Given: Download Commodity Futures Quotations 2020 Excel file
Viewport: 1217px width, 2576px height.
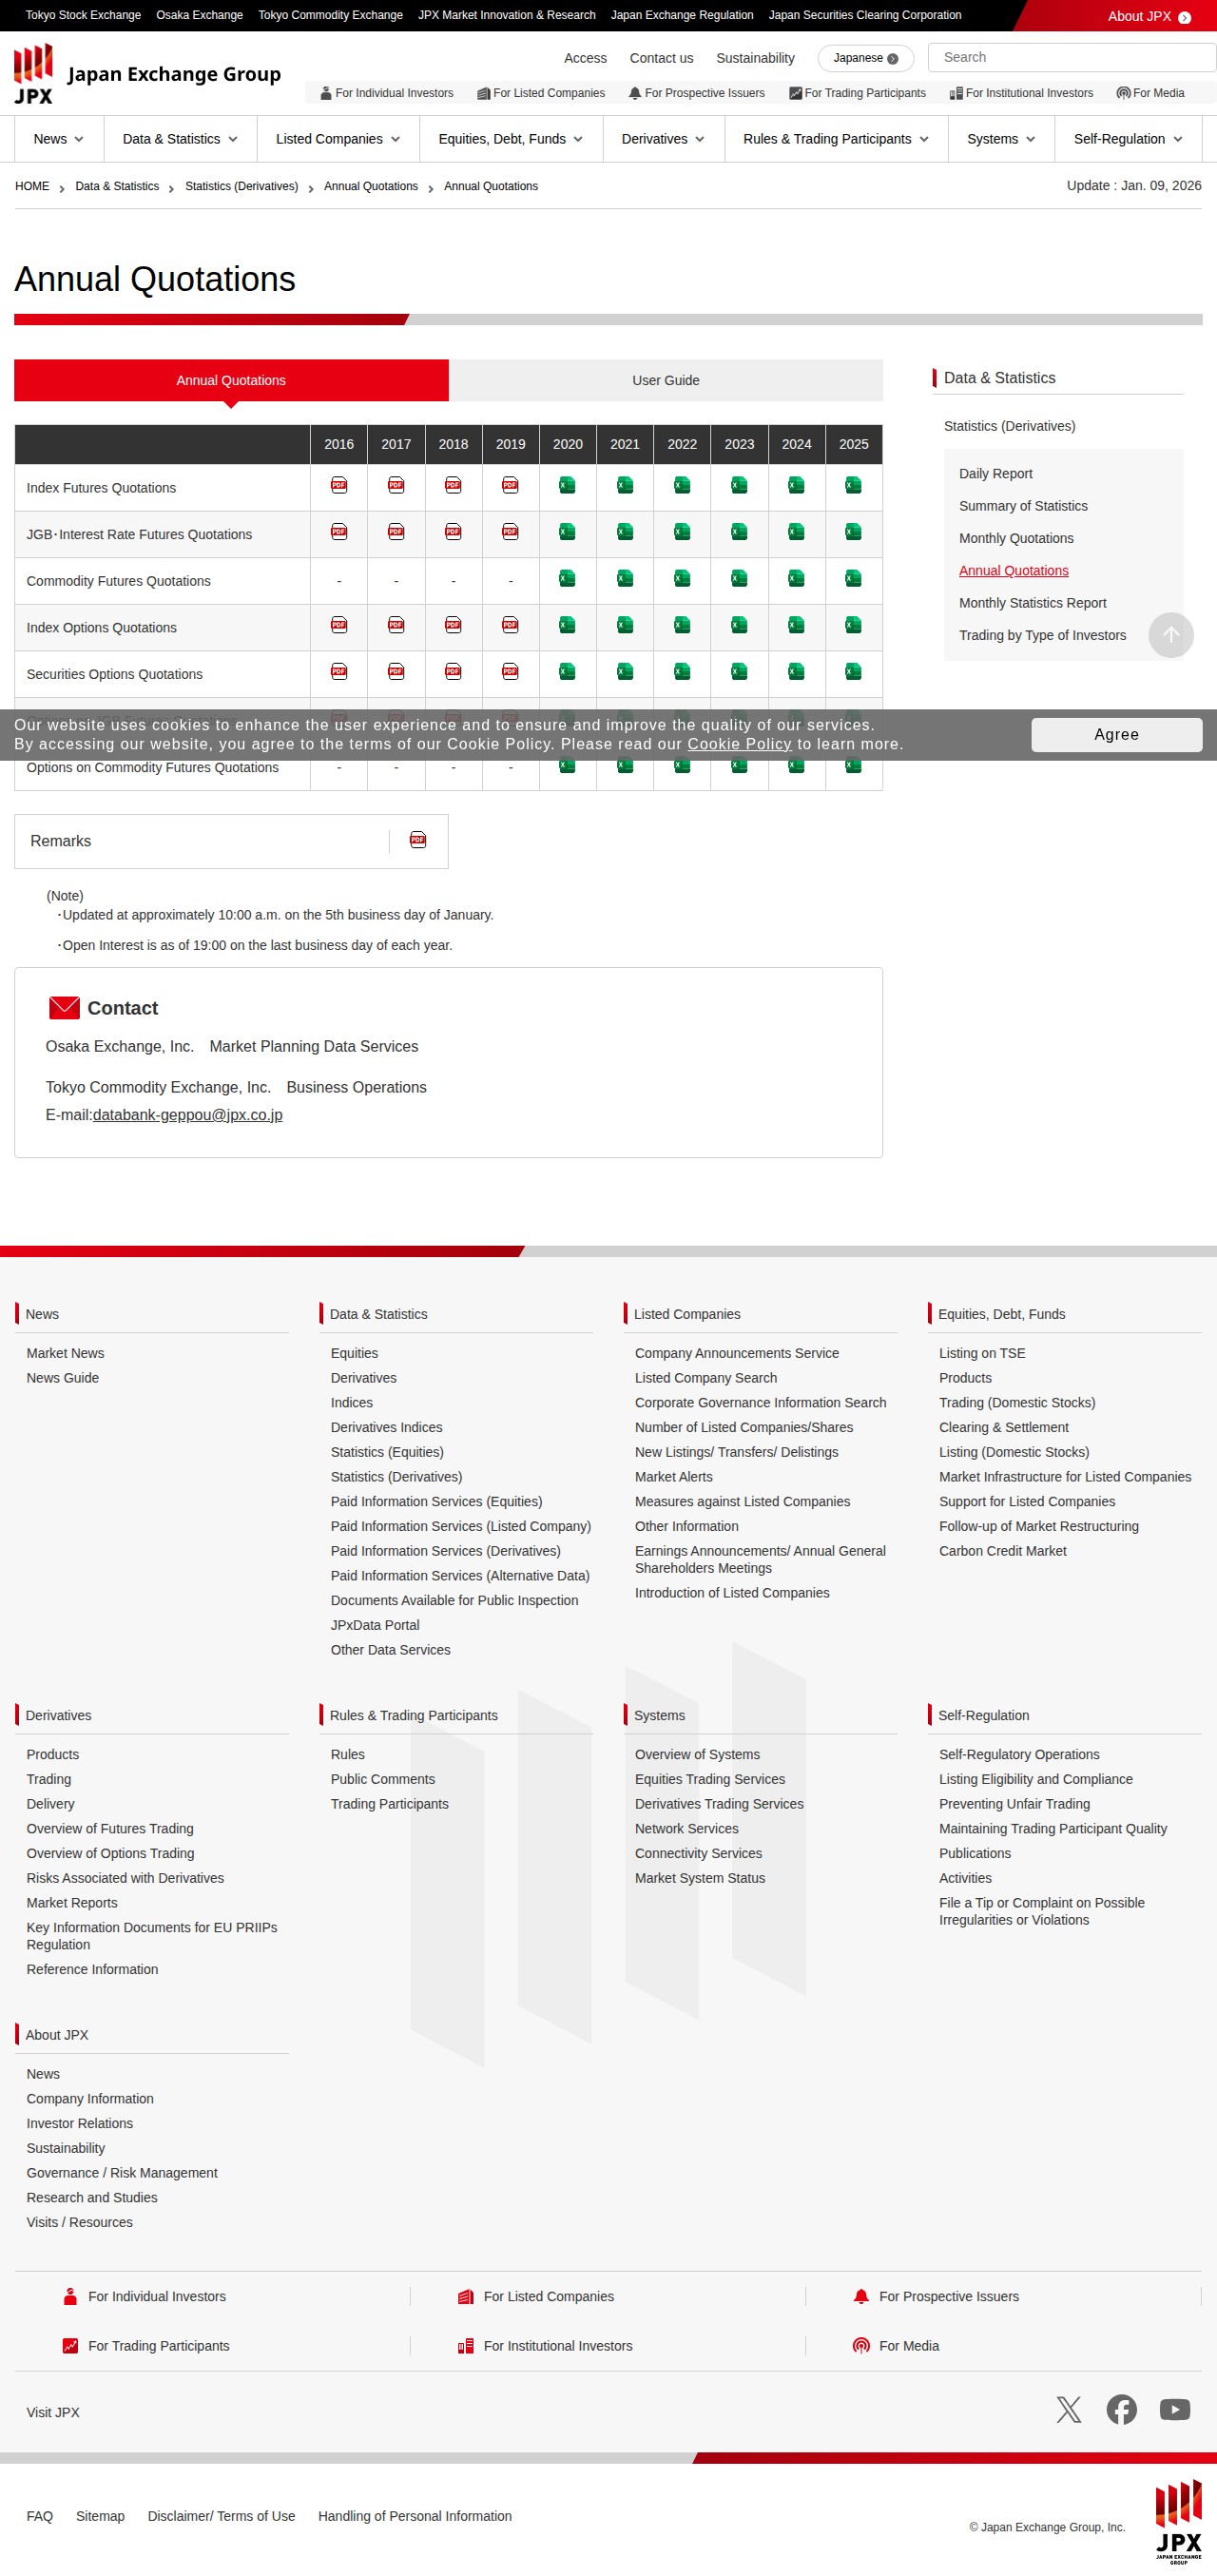Looking at the screenshot, I should click(567, 579).
